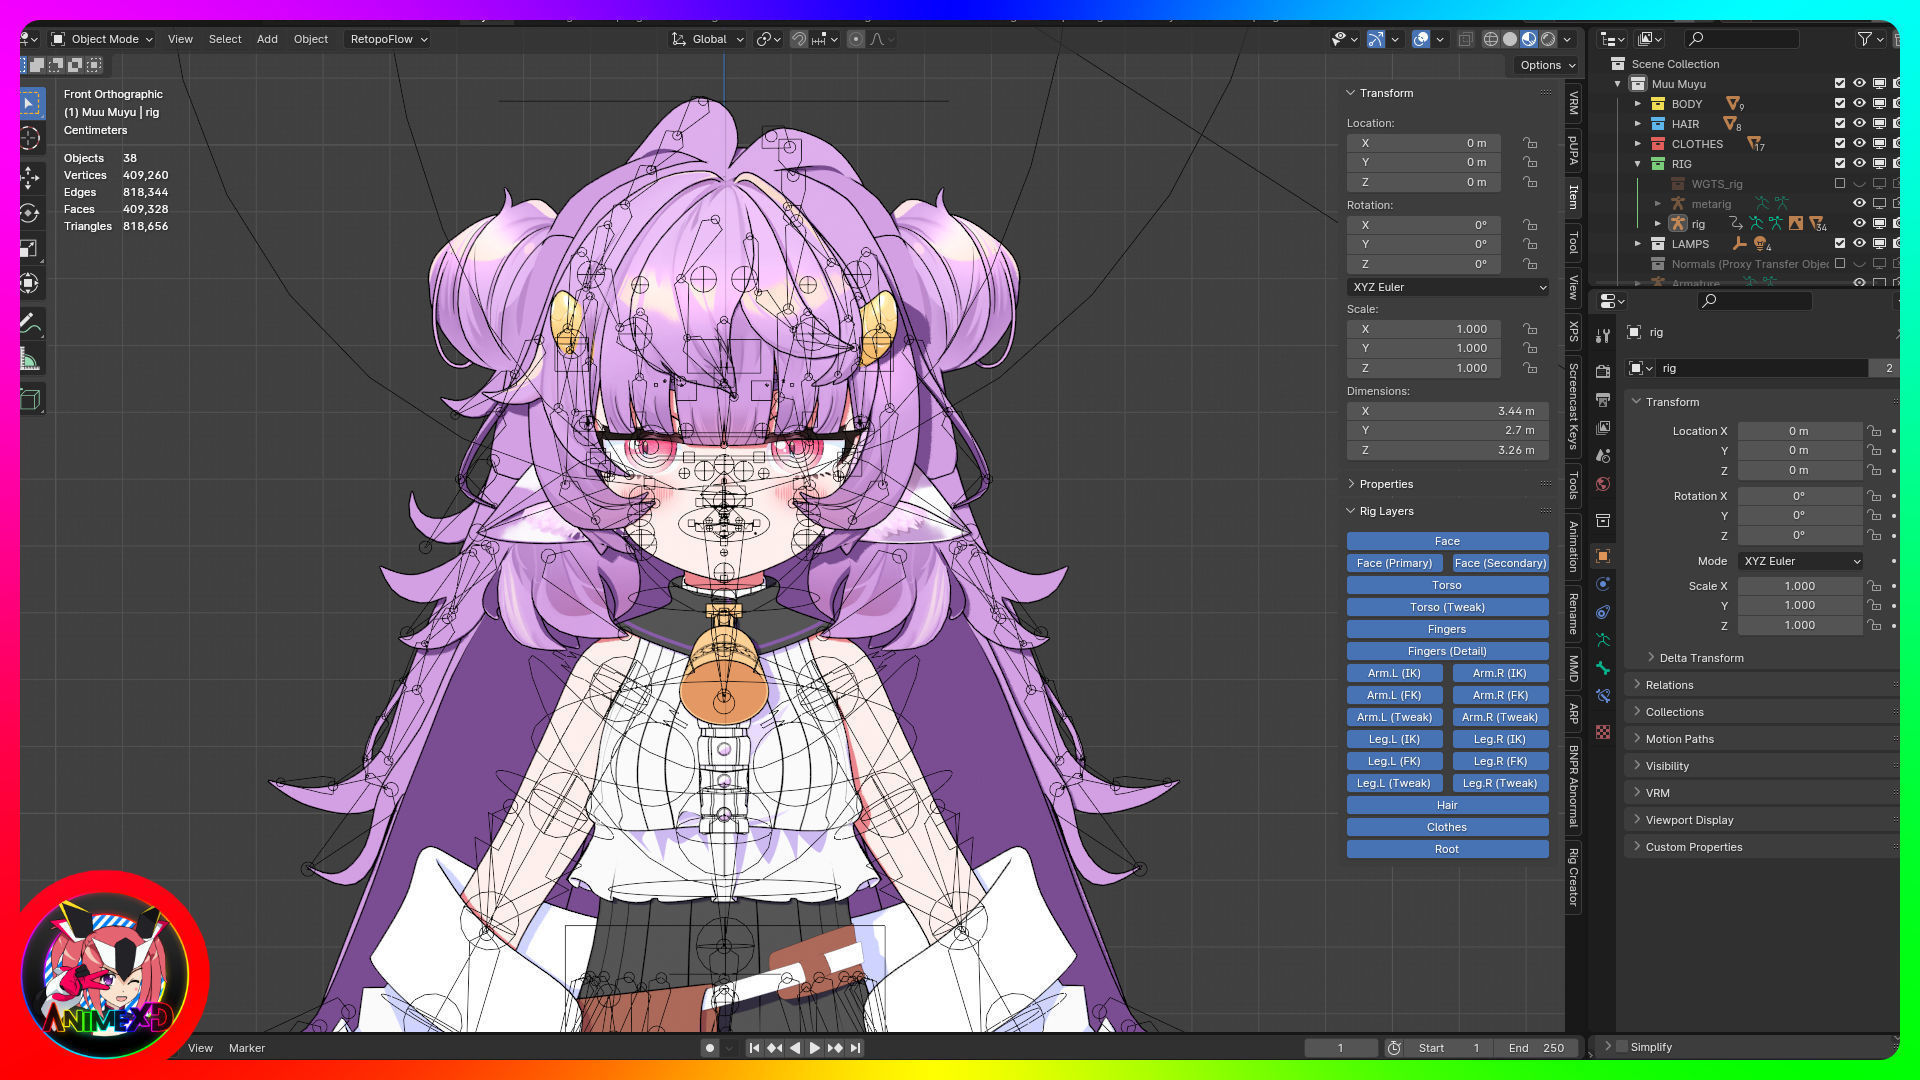
Task: Open the Add menu
Action: (x=267, y=39)
